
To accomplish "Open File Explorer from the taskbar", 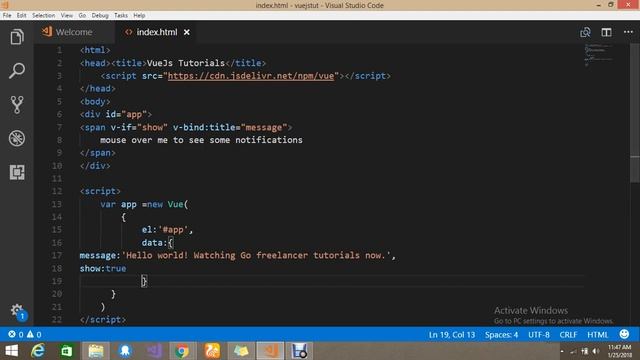I will 96,351.
